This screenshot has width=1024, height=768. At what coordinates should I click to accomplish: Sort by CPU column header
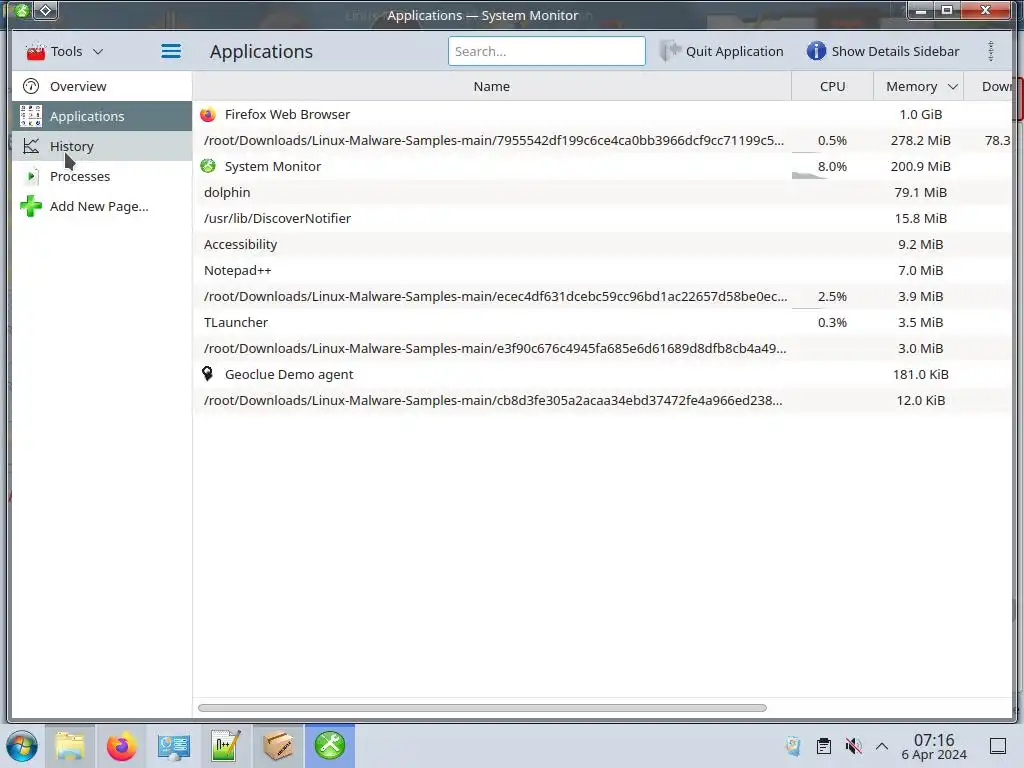coord(832,86)
